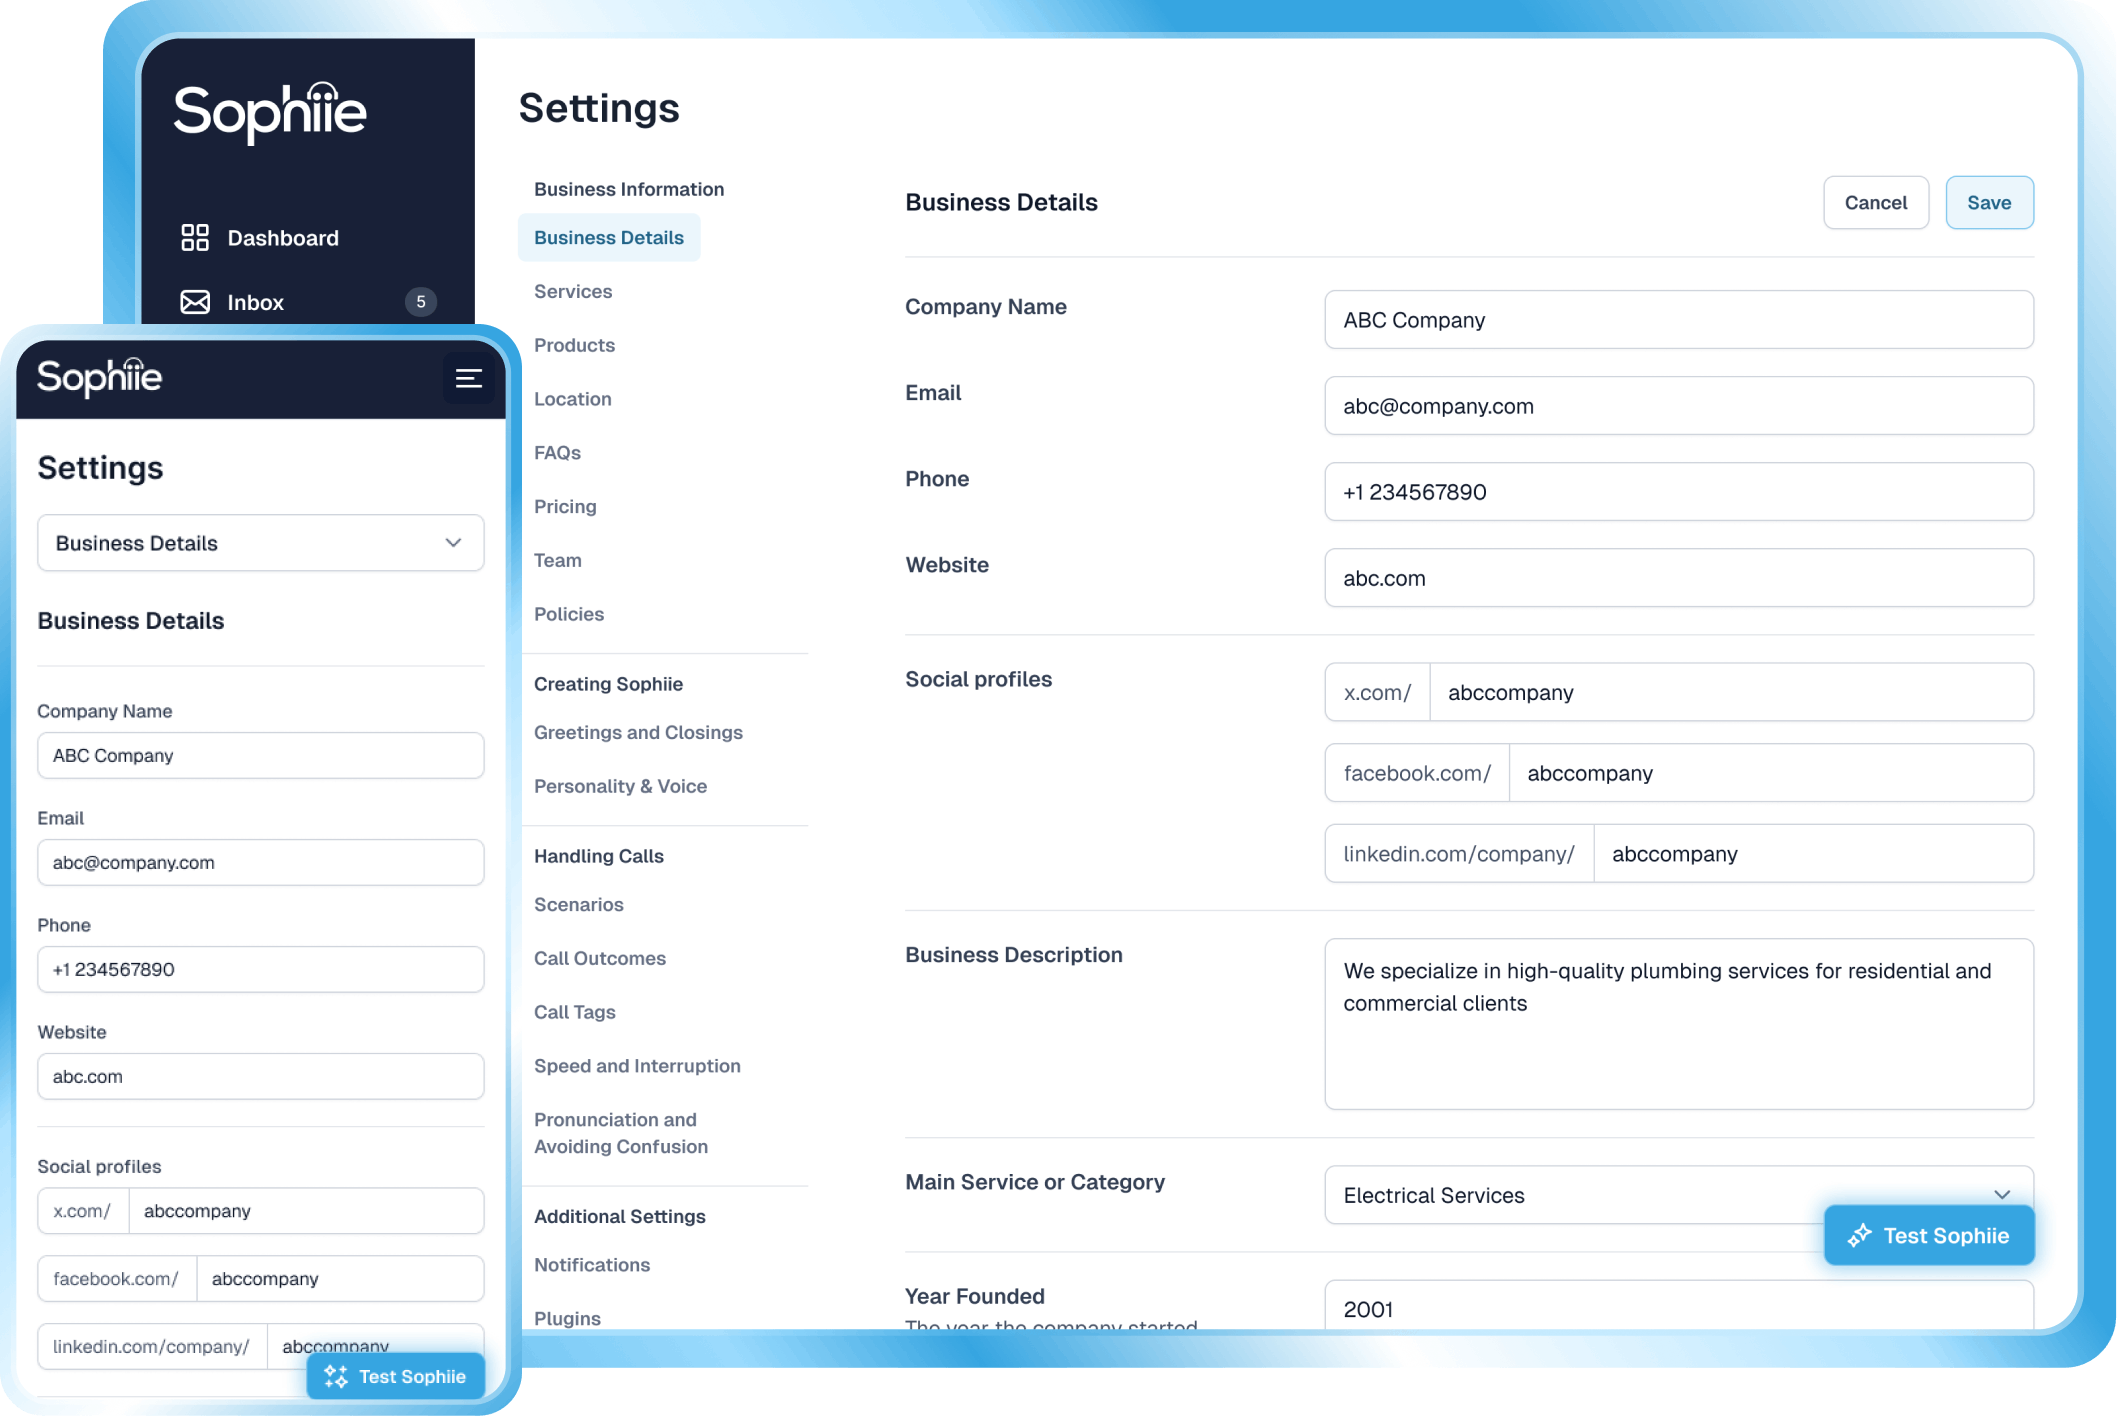Click the "Business Information" sidebar heading

629,190
